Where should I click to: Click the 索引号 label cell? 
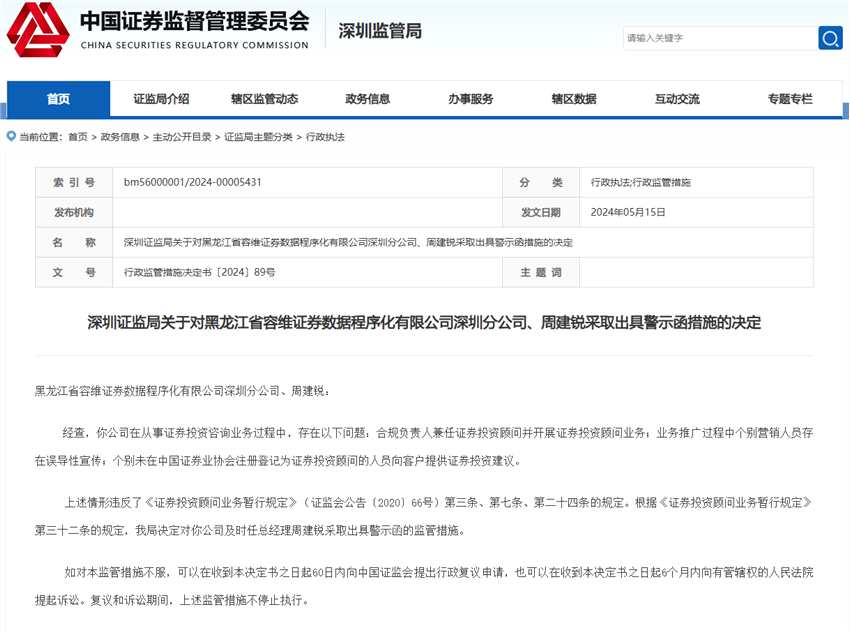point(74,183)
